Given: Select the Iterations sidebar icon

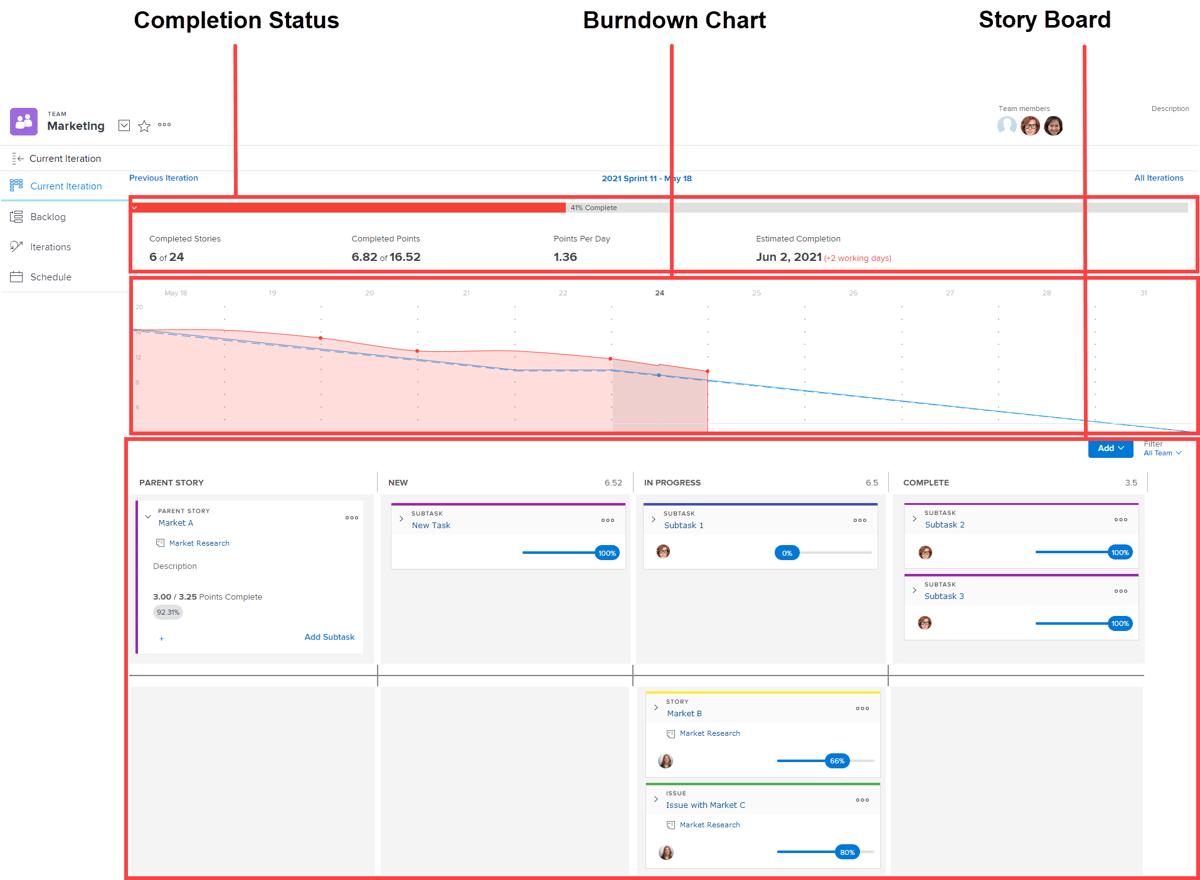Looking at the screenshot, I should tap(16, 247).
